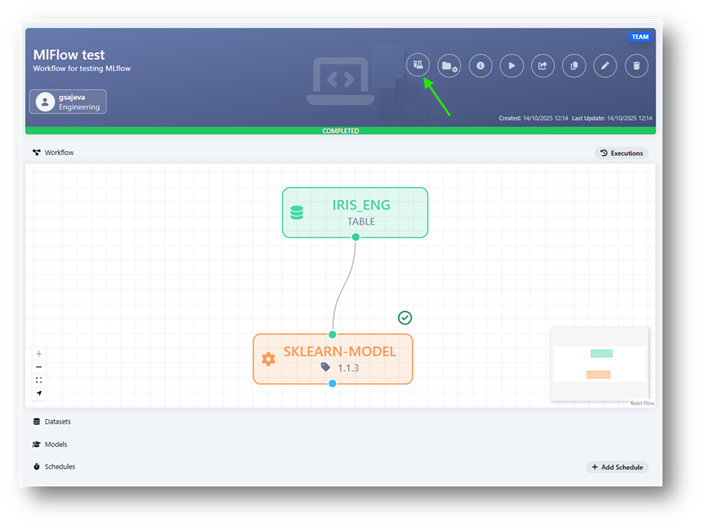Open the Executions history button
Image resolution: width=704 pixels, height=528 pixels.
[x=622, y=153]
